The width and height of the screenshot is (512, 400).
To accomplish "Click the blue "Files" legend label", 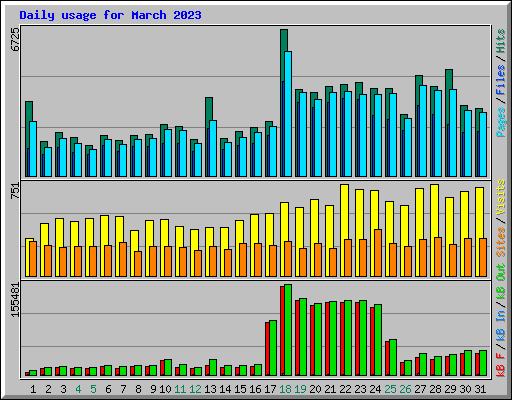I will (501, 80).
